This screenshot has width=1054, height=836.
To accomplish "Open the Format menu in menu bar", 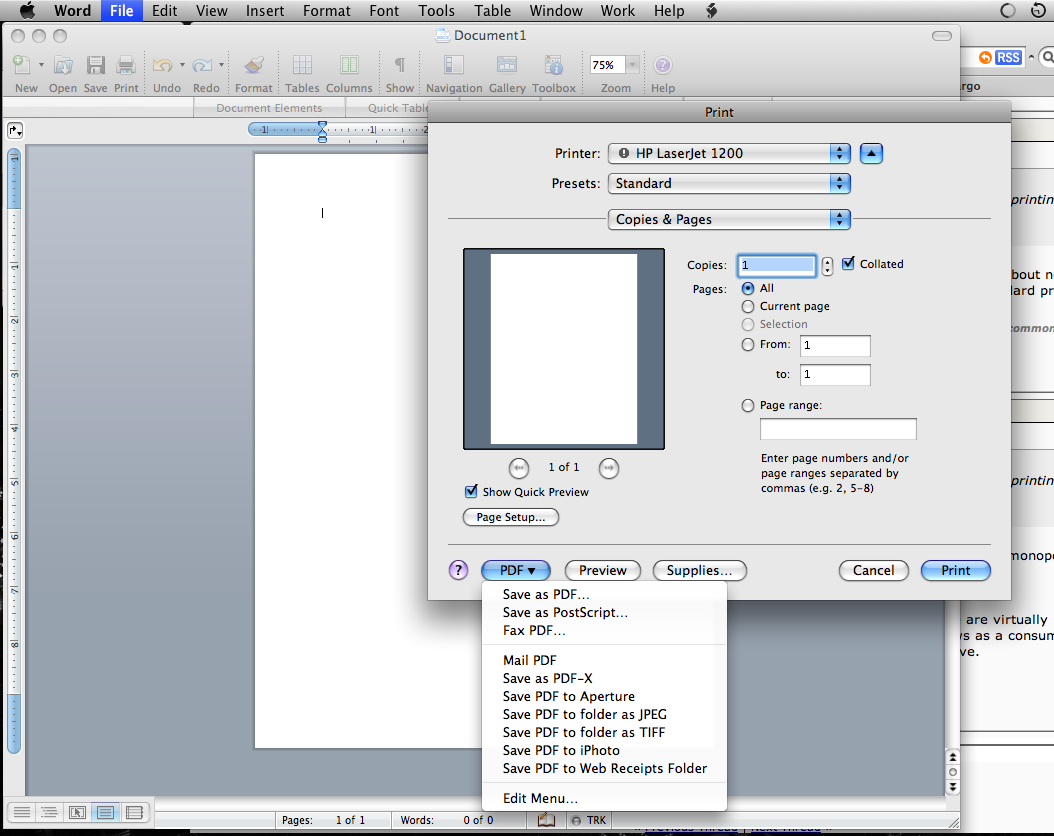I will coord(327,11).
